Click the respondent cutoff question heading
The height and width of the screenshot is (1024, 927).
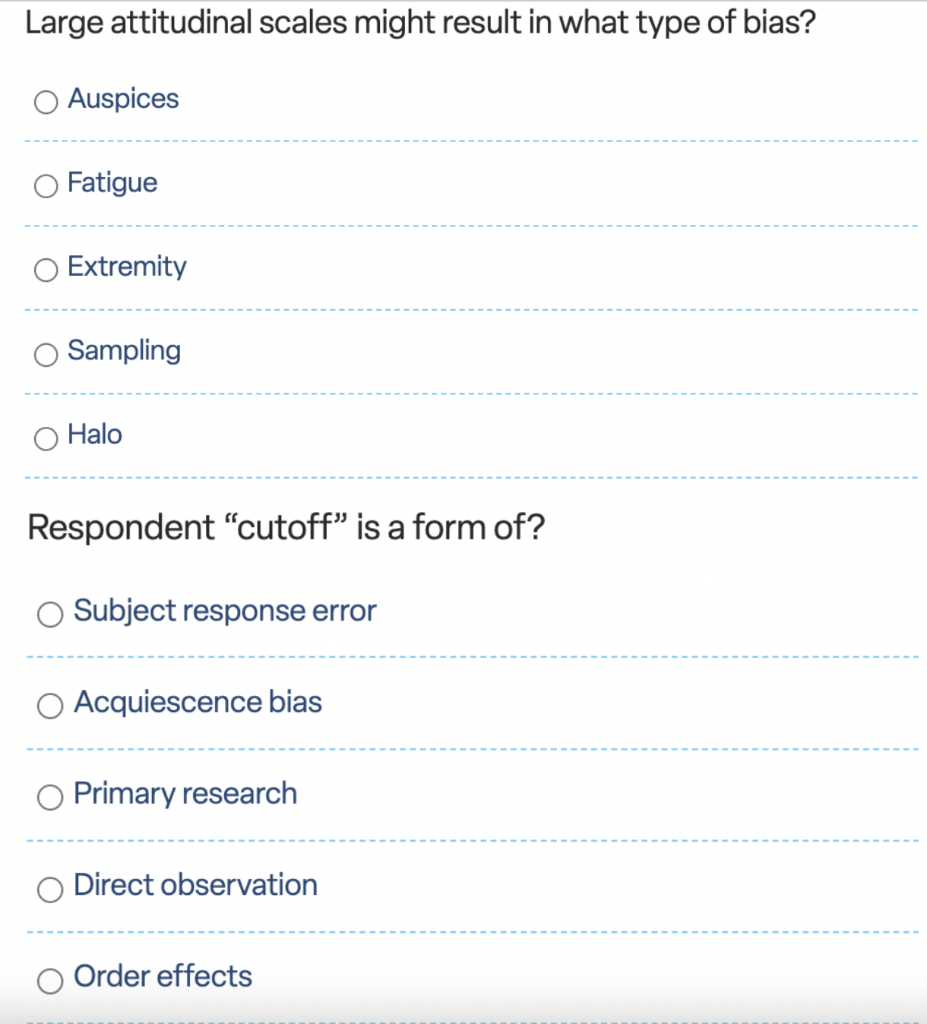(287, 527)
